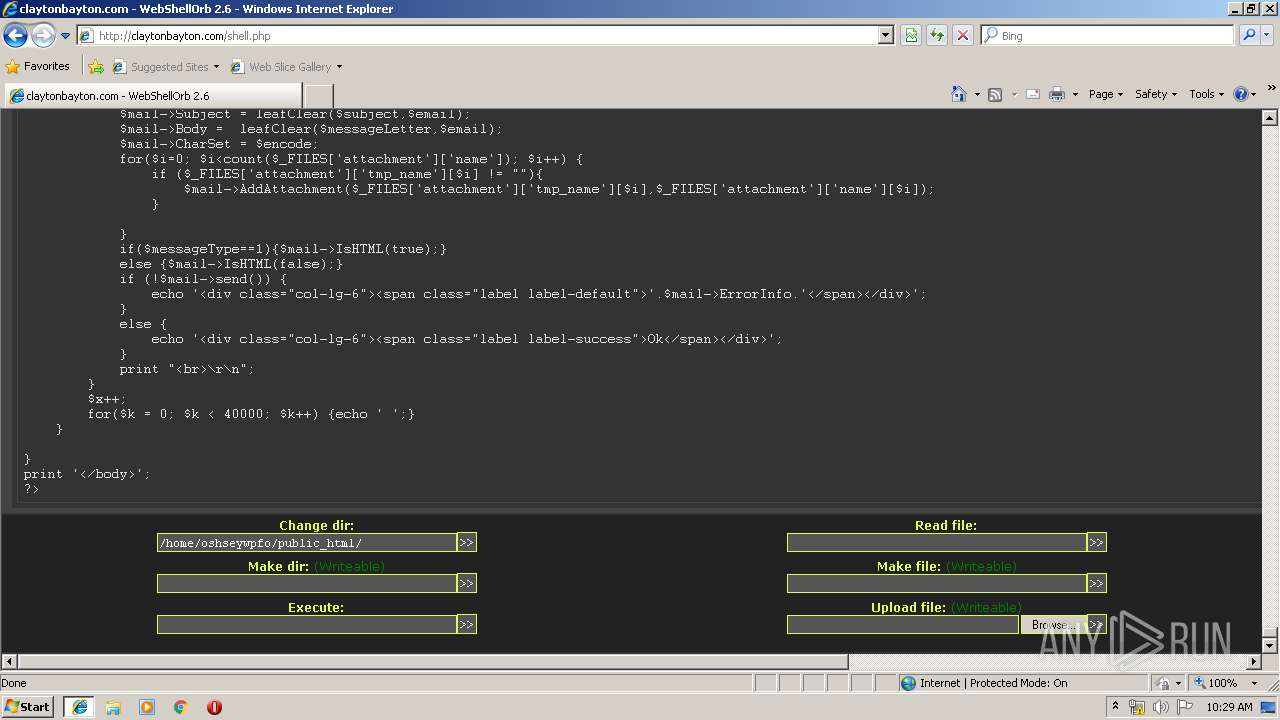This screenshot has width=1280, height=720.
Task: Expand the Print options dropdown arrow
Action: (1075, 94)
